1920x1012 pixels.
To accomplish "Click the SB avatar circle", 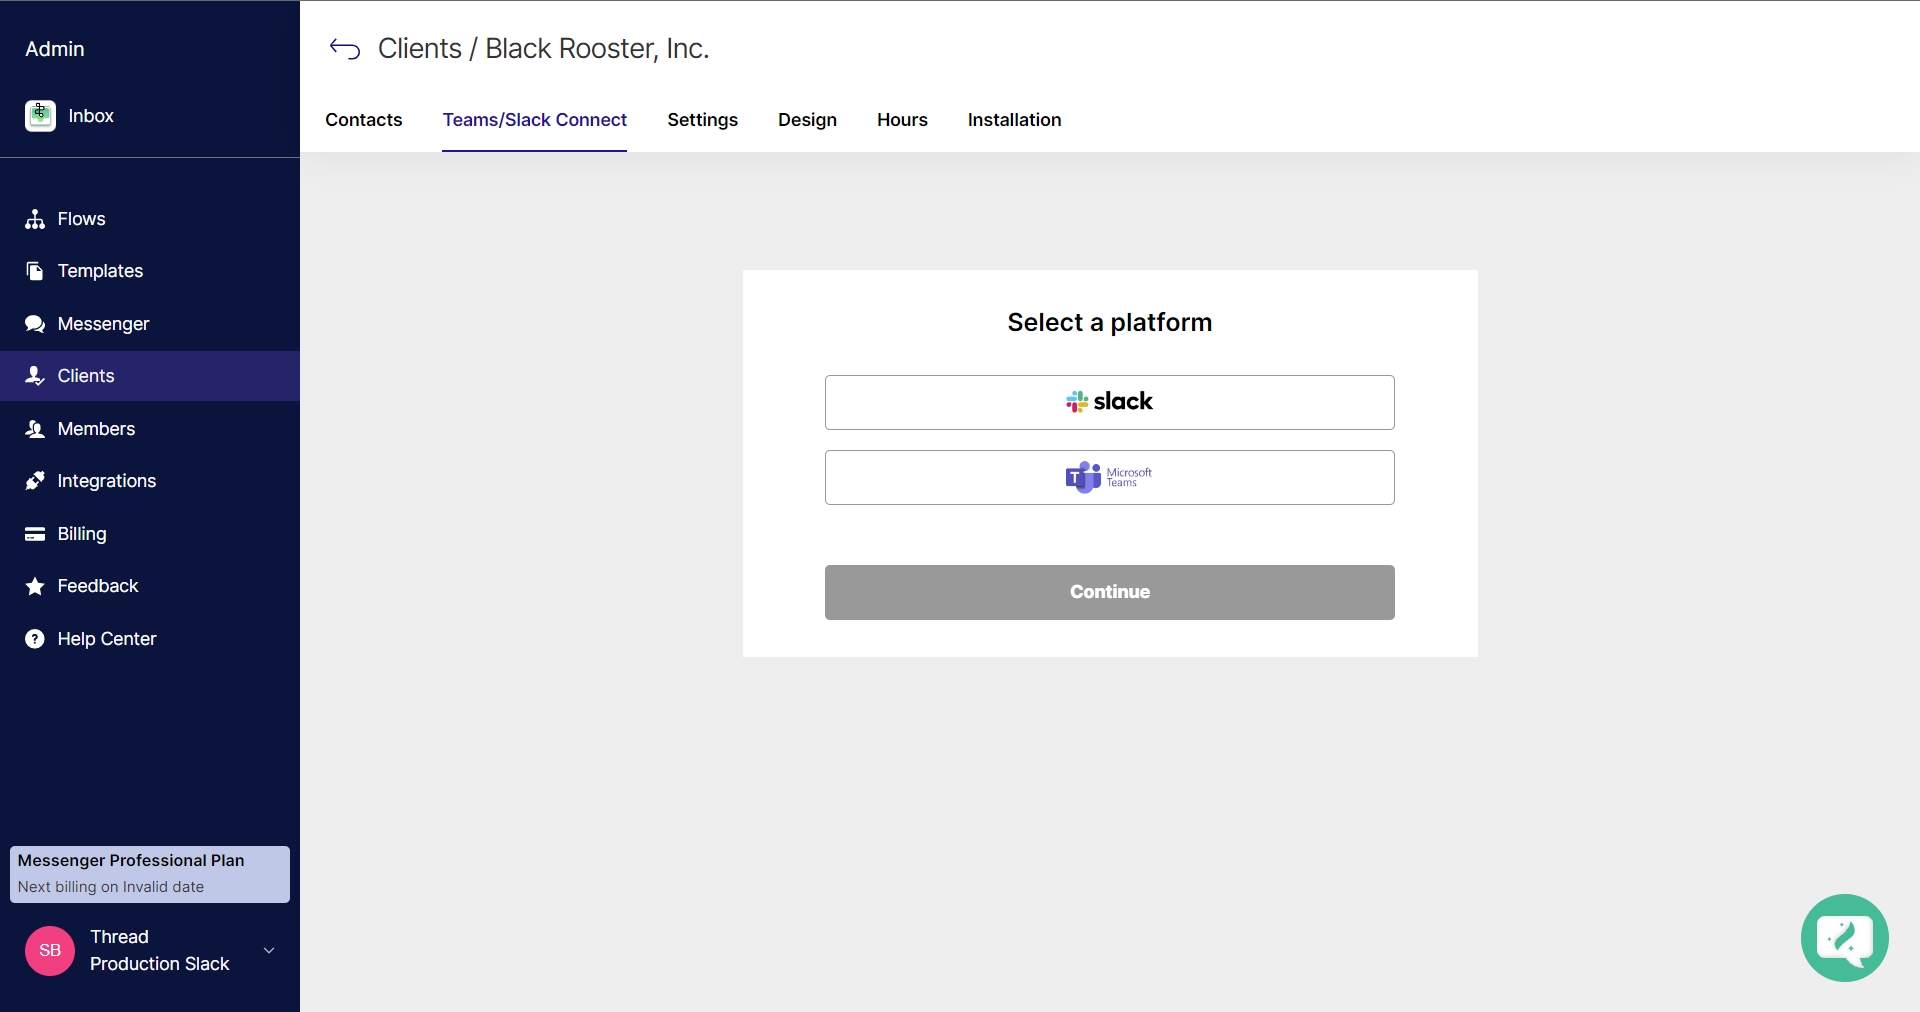I will [50, 950].
